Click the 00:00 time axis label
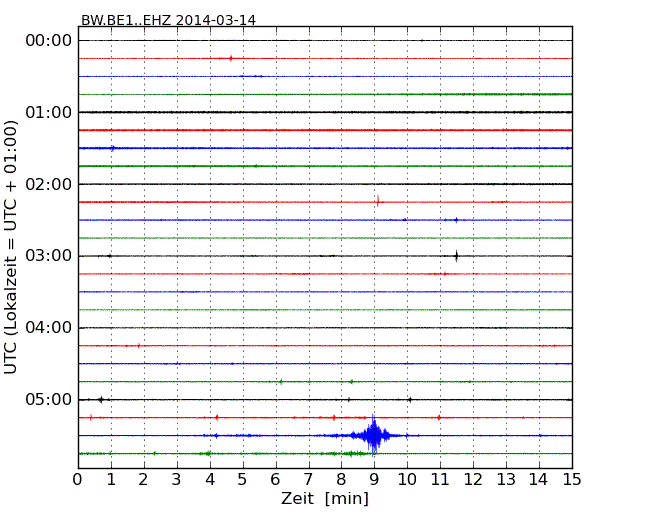The image size is (650, 520). coord(49,41)
